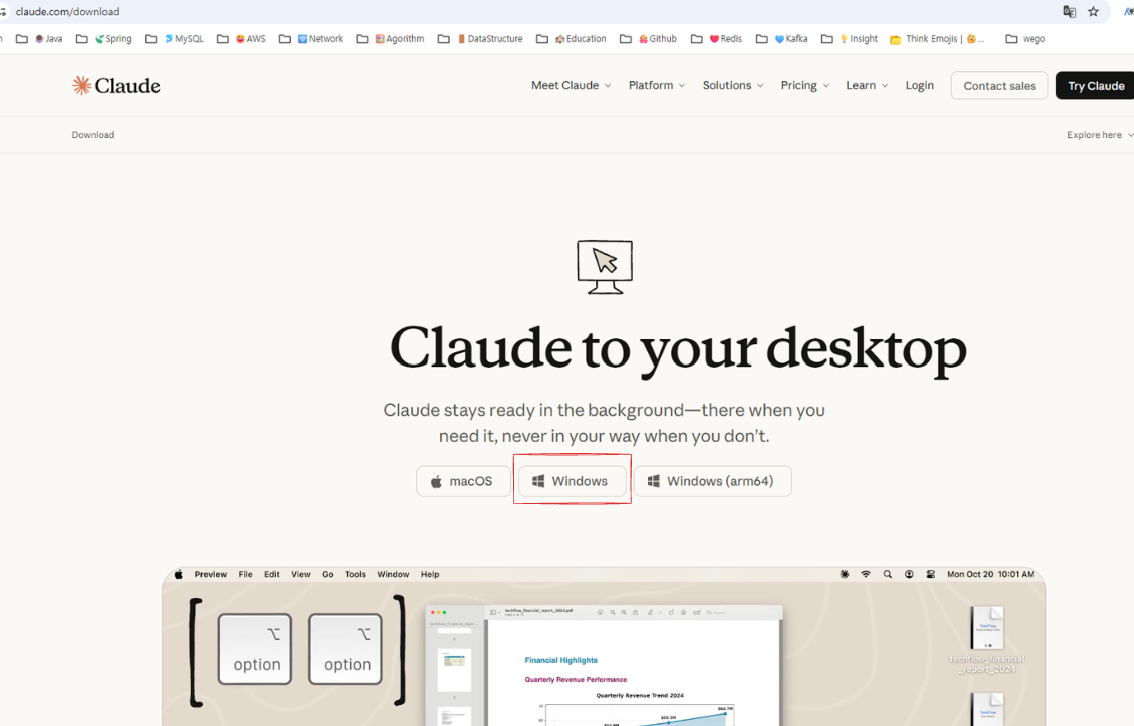This screenshot has height=726, width=1134.
Task: Click the Claude to your desktop headline
Action: coord(678,350)
